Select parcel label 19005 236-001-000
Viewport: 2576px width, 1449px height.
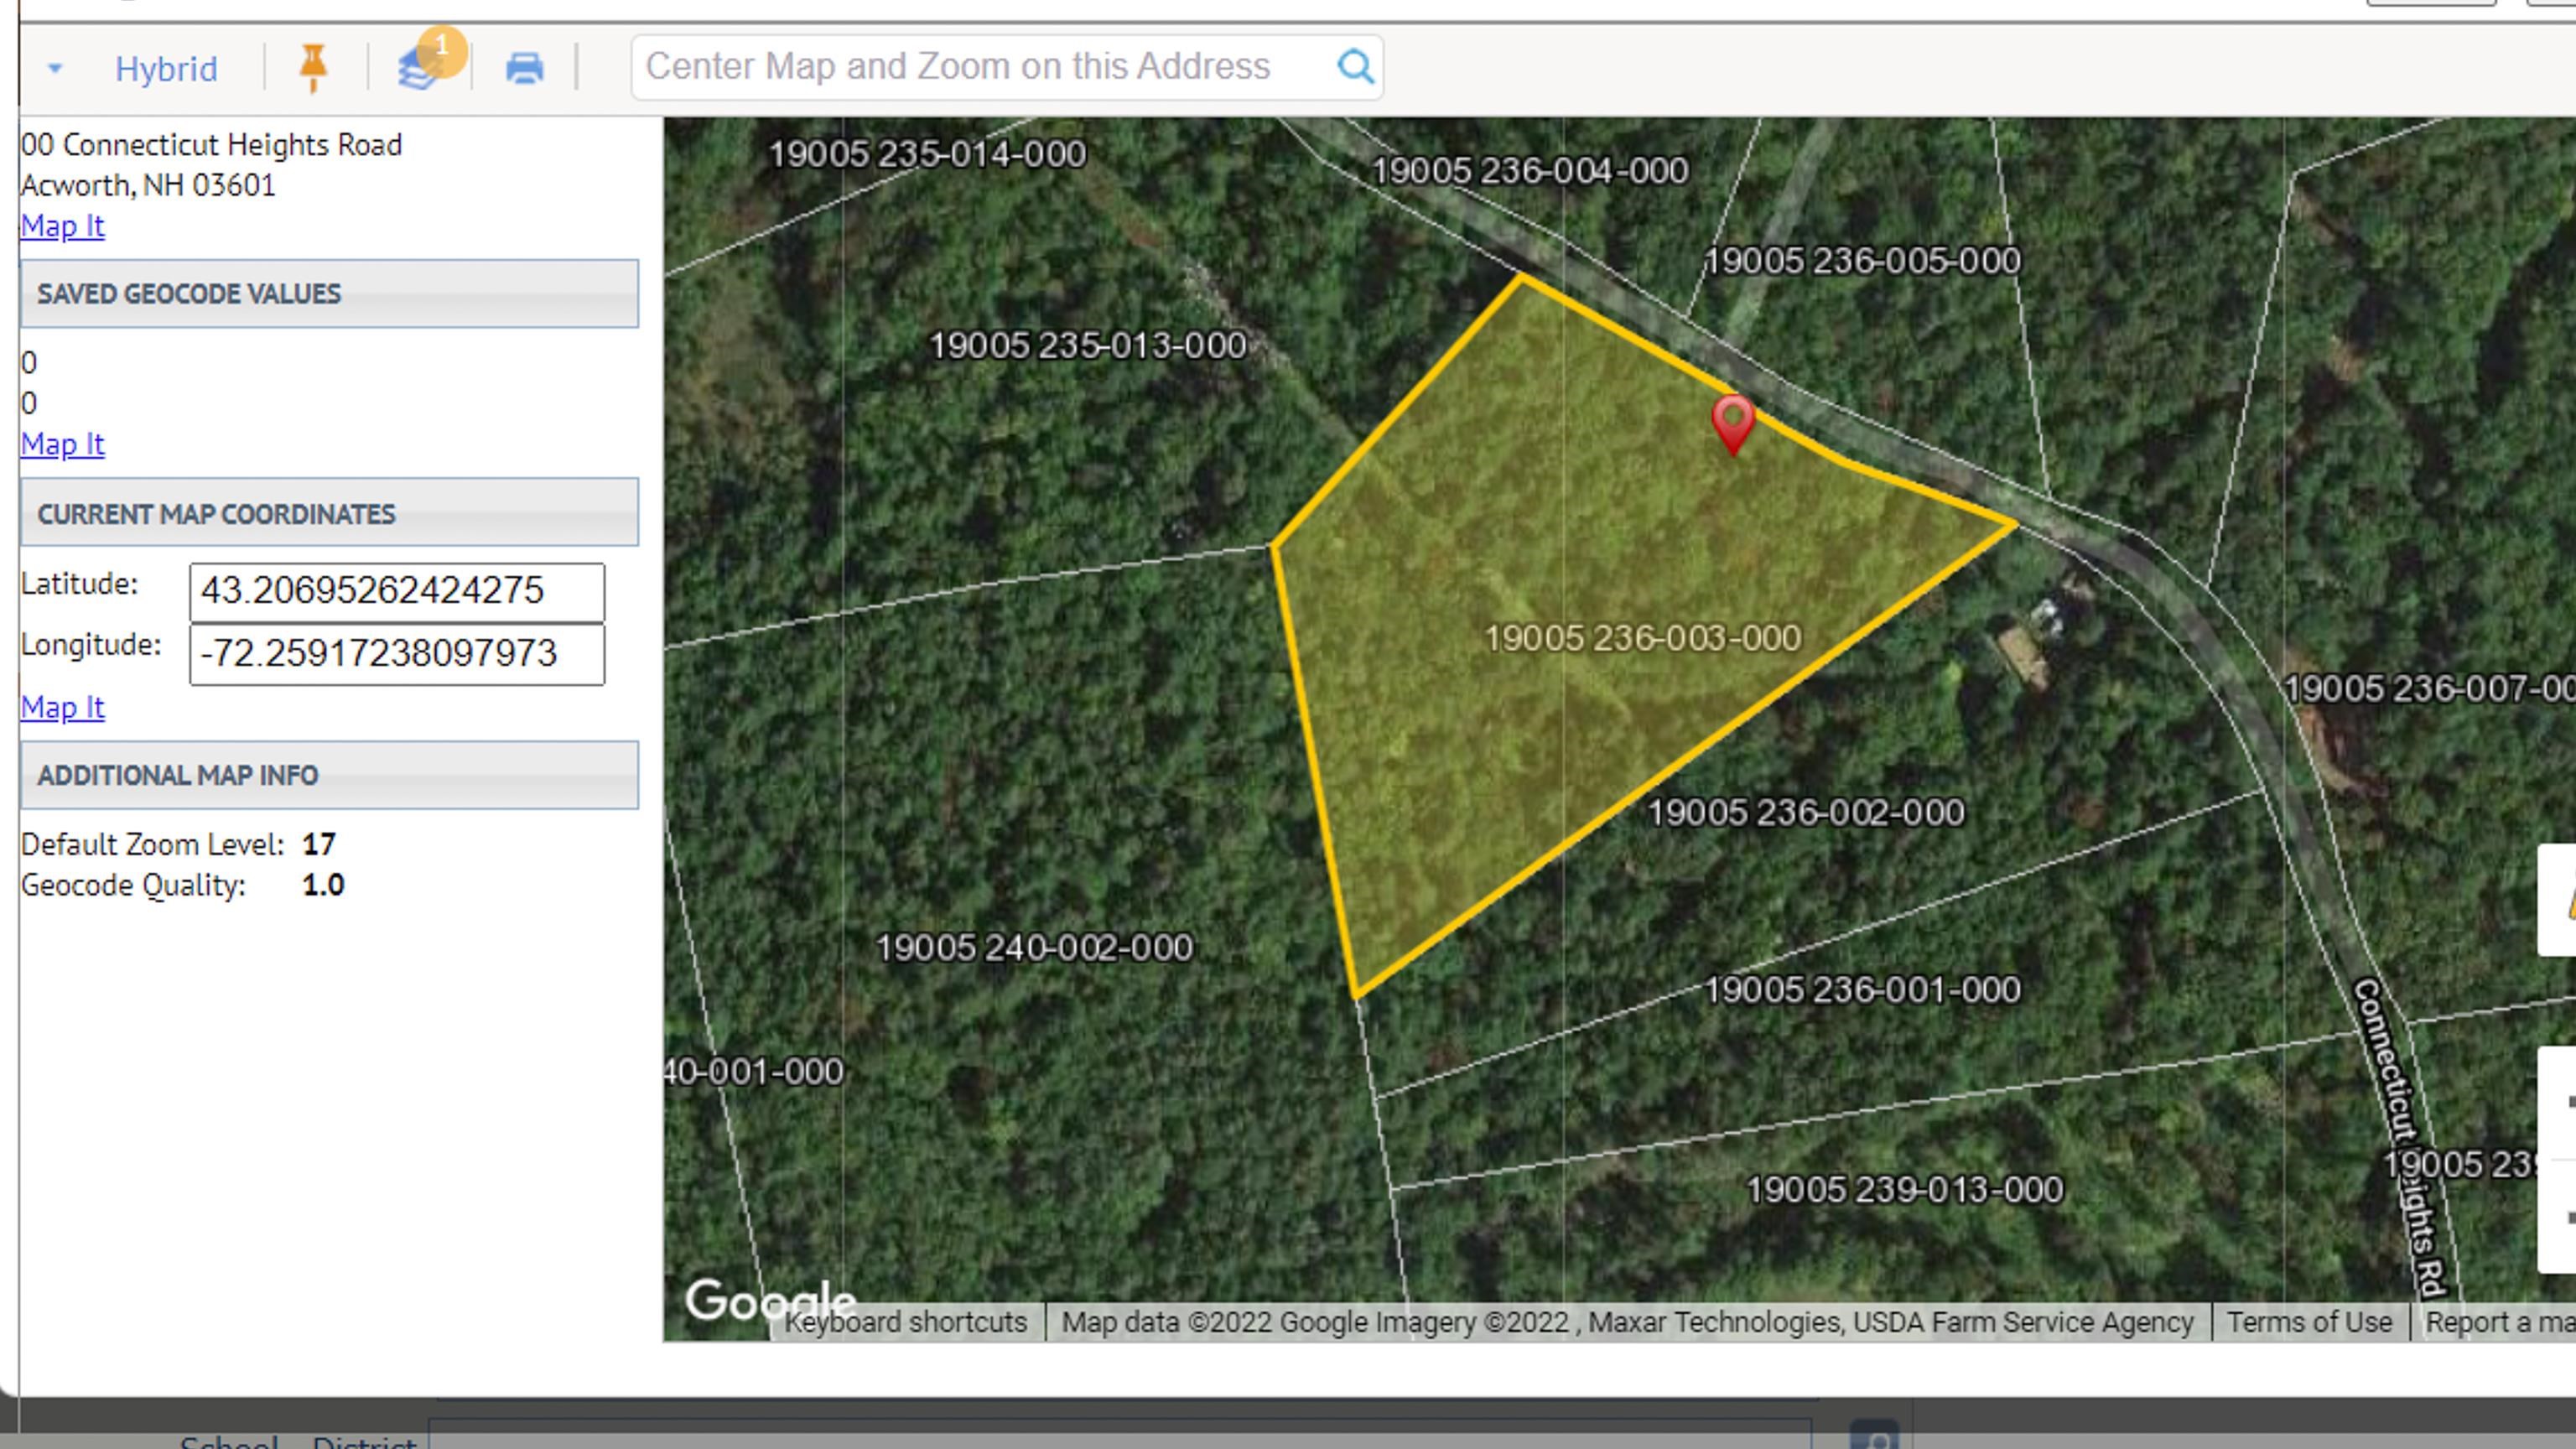click(1862, 990)
